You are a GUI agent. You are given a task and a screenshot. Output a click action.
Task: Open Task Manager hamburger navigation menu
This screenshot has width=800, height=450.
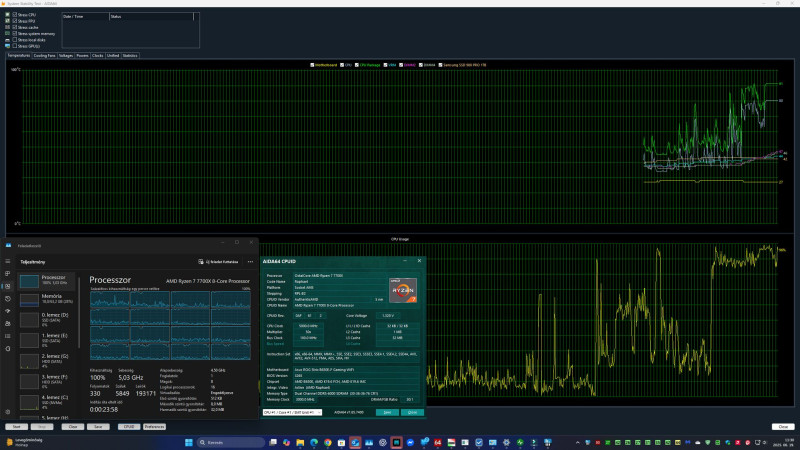click(x=8, y=261)
